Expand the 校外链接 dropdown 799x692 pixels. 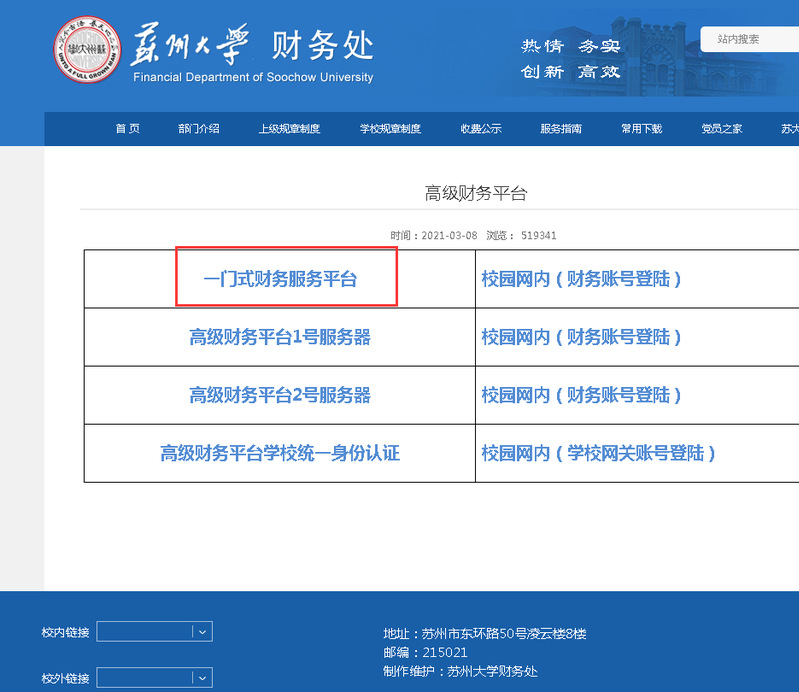pos(154,678)
